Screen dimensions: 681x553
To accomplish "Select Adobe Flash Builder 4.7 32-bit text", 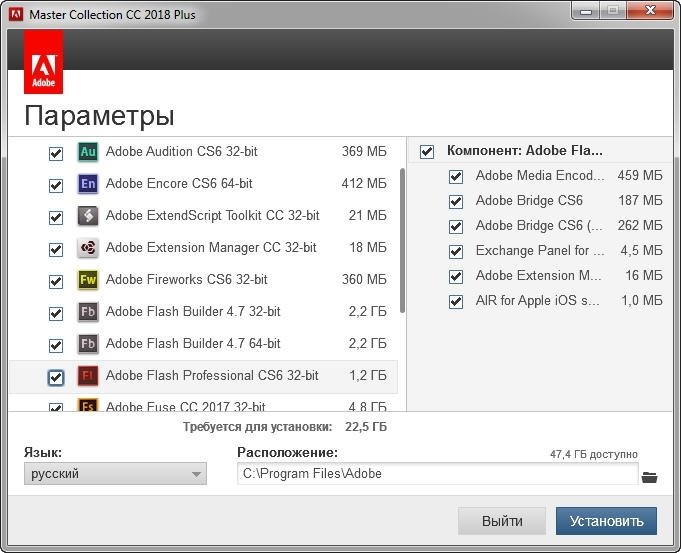I will coord(193,311).
